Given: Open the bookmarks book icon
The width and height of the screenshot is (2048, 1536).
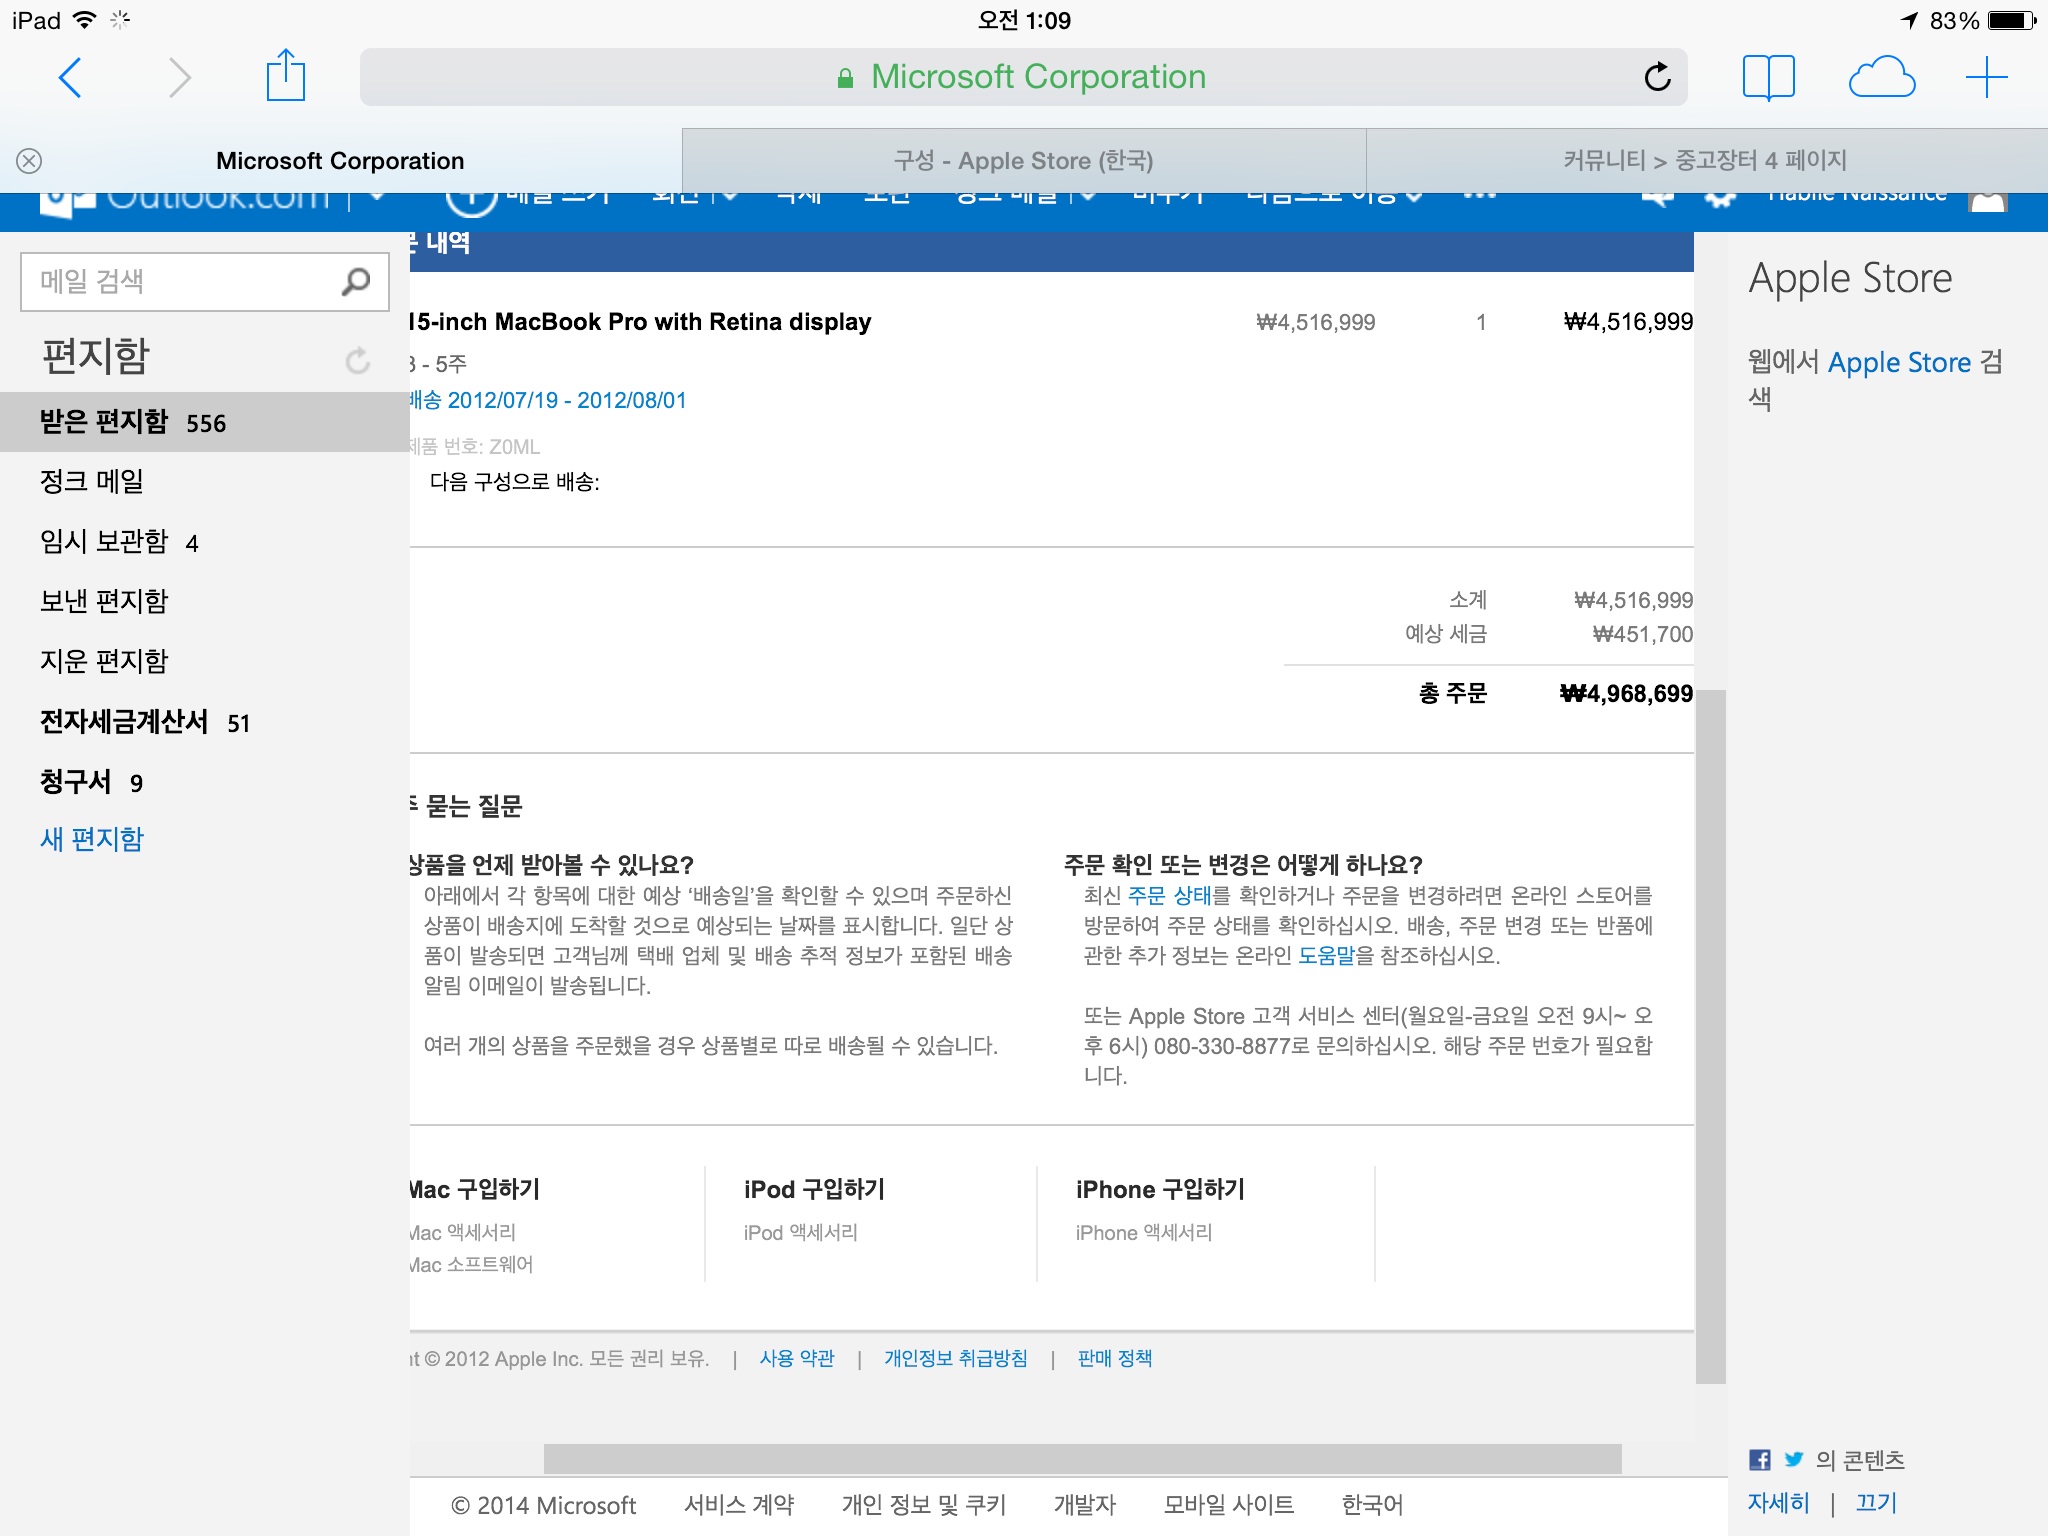Looking at the screenshot, I should click(1768, 77).
